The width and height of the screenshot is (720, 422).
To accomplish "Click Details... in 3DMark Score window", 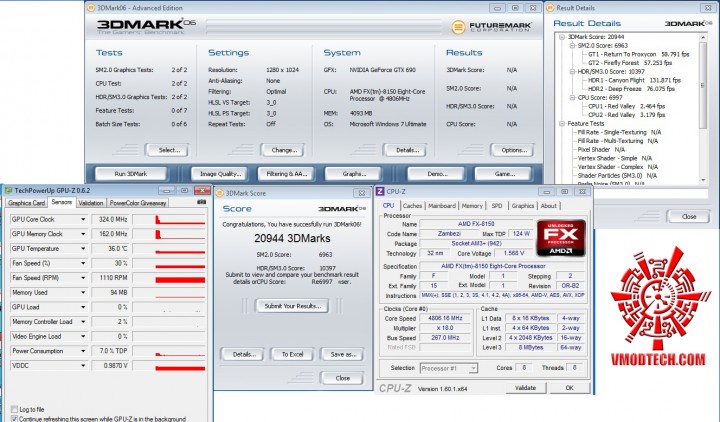I will [243, 354].
